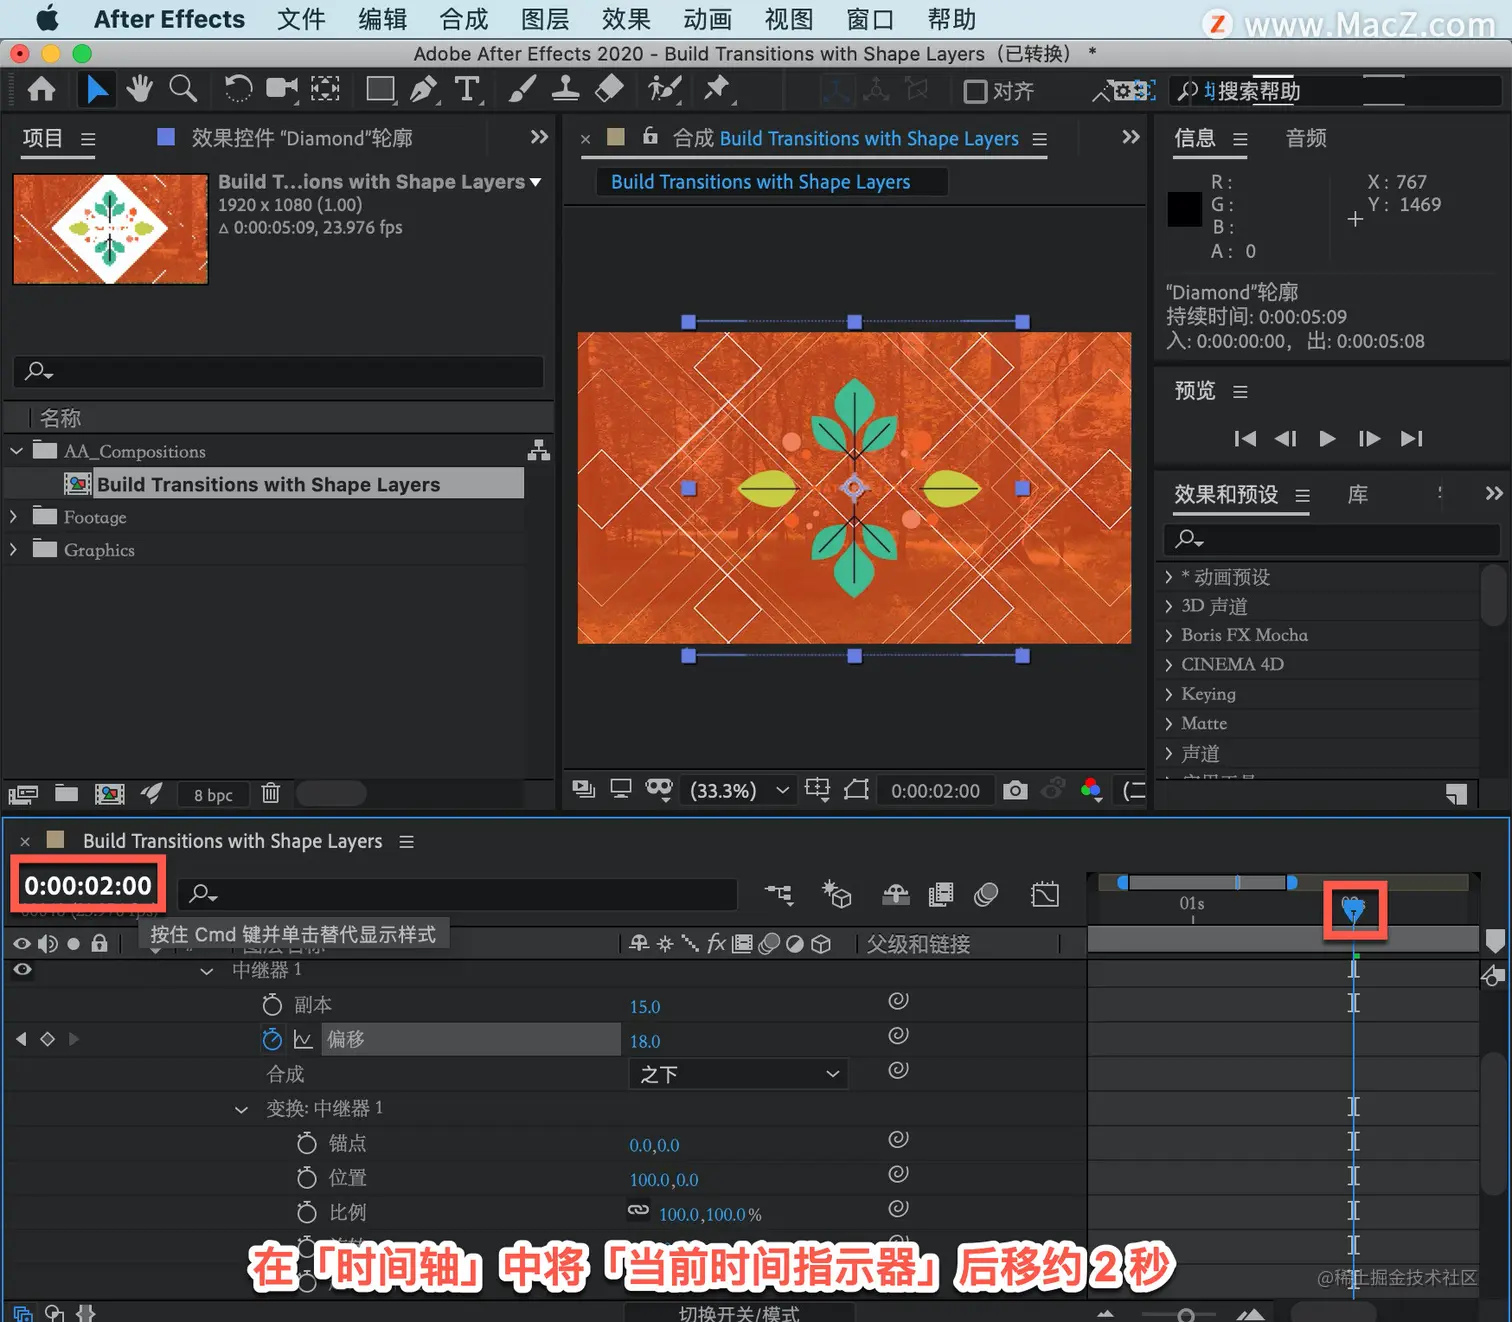This screenshot has height=1322, width=1512.
Task: Jump to first frame in preview
Action: click(x=1245, y=438)
